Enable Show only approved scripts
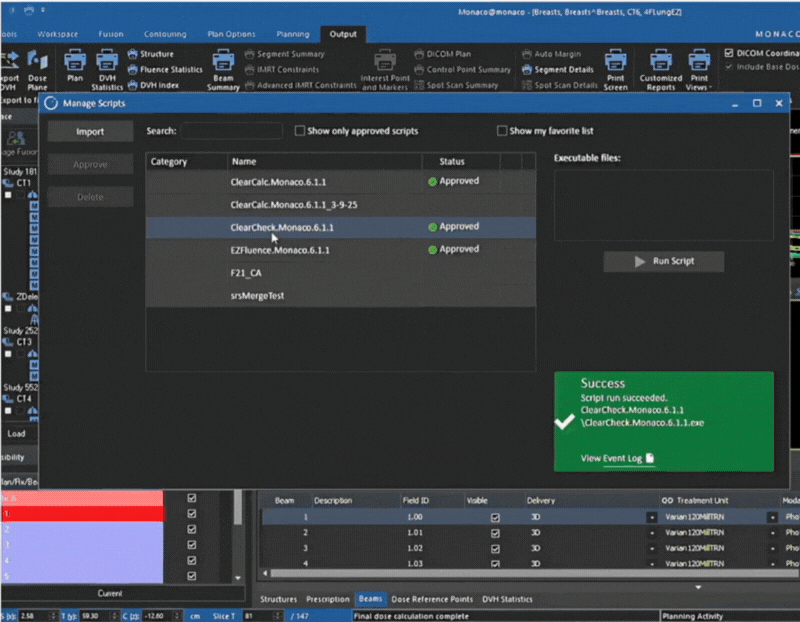800x622 pixels. tap(300, 131)
